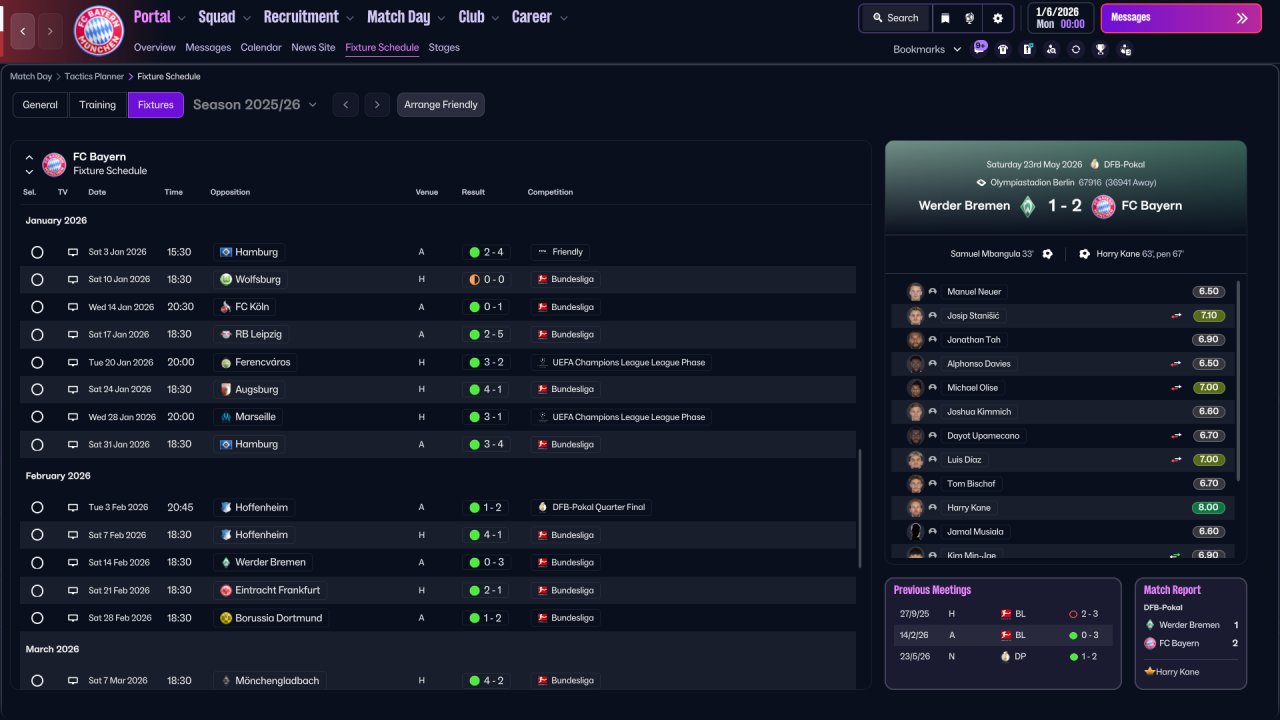1280x720 pixels.
Task: Go to previous season with left chevron
Action: [345, 105]
